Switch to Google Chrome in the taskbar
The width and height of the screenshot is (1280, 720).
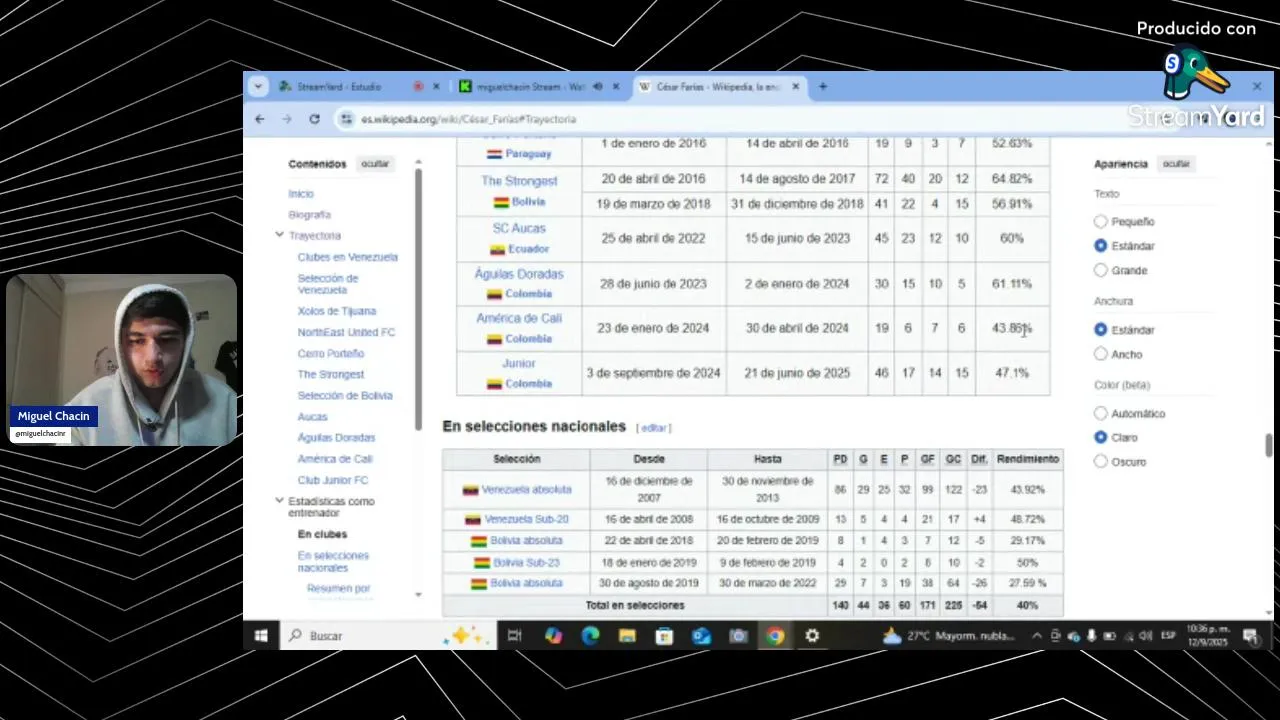[775, 636]
